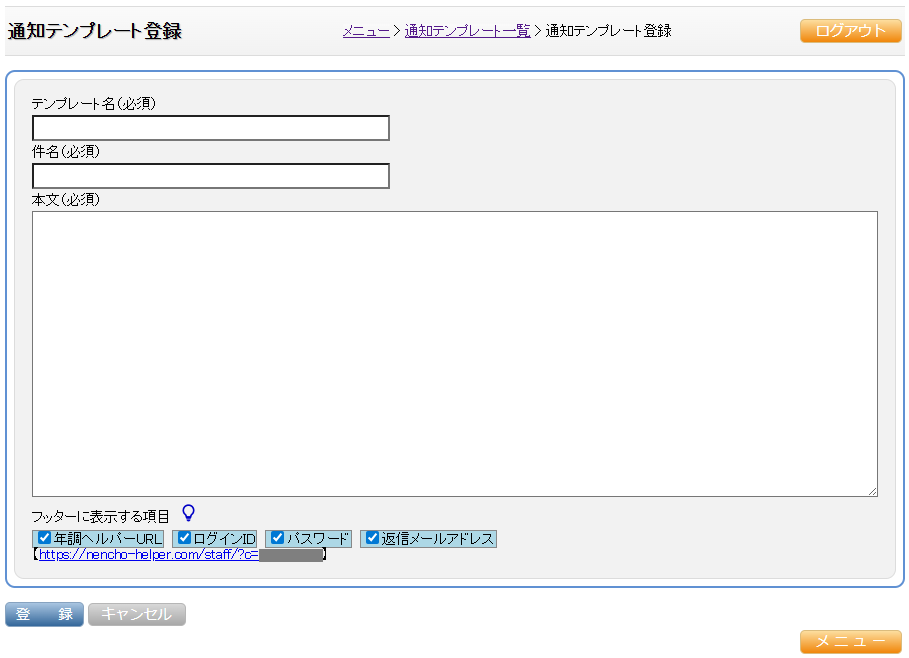Click the 本文(必須) label text

(x=66, y=199)
